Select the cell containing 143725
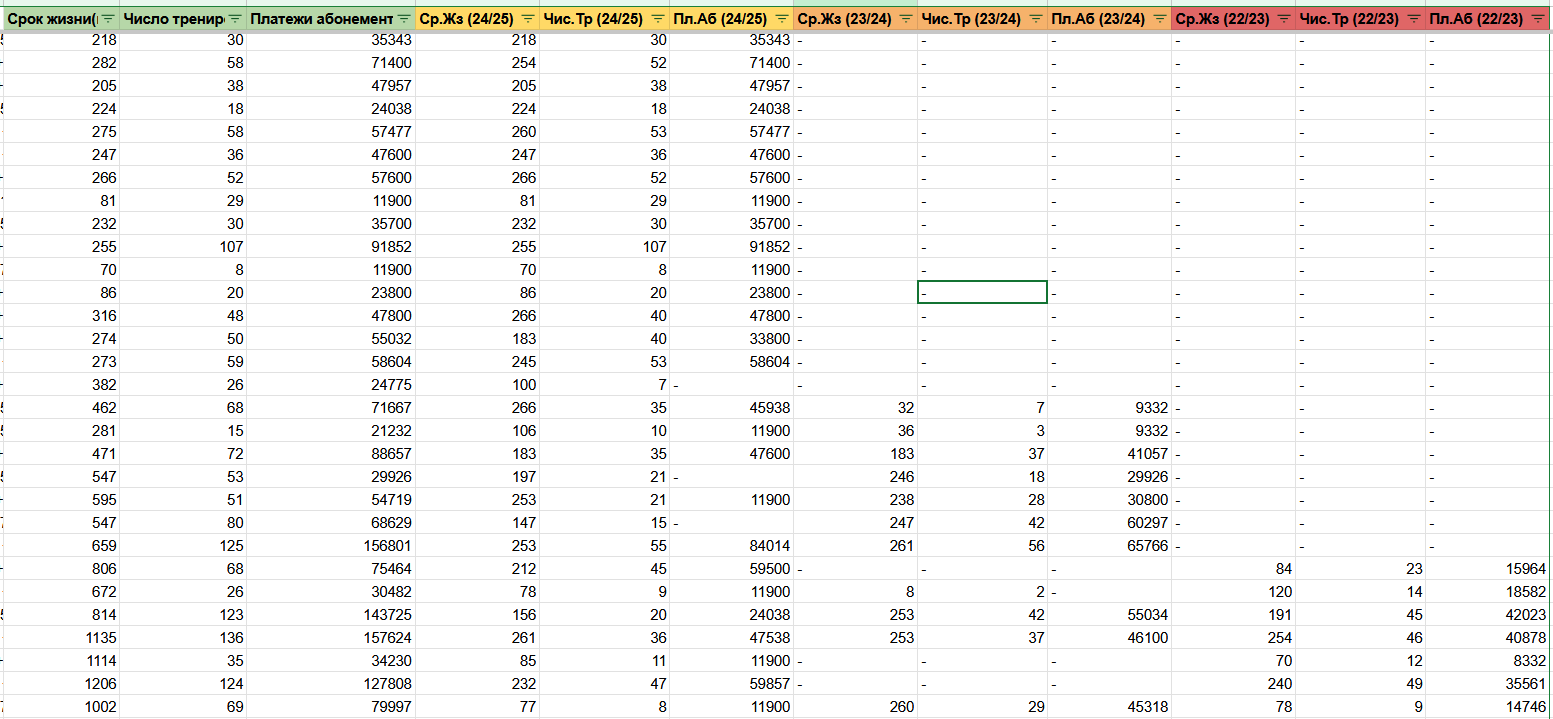Viewport: 1553px width, 719px height. pyautogui.click(x=331, y=615)
